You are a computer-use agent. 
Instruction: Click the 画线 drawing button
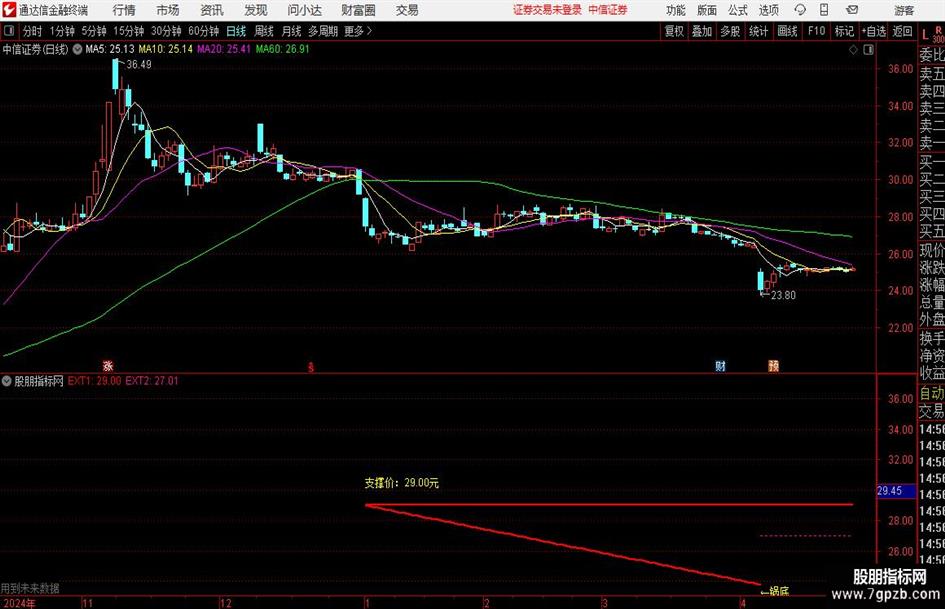787,31
